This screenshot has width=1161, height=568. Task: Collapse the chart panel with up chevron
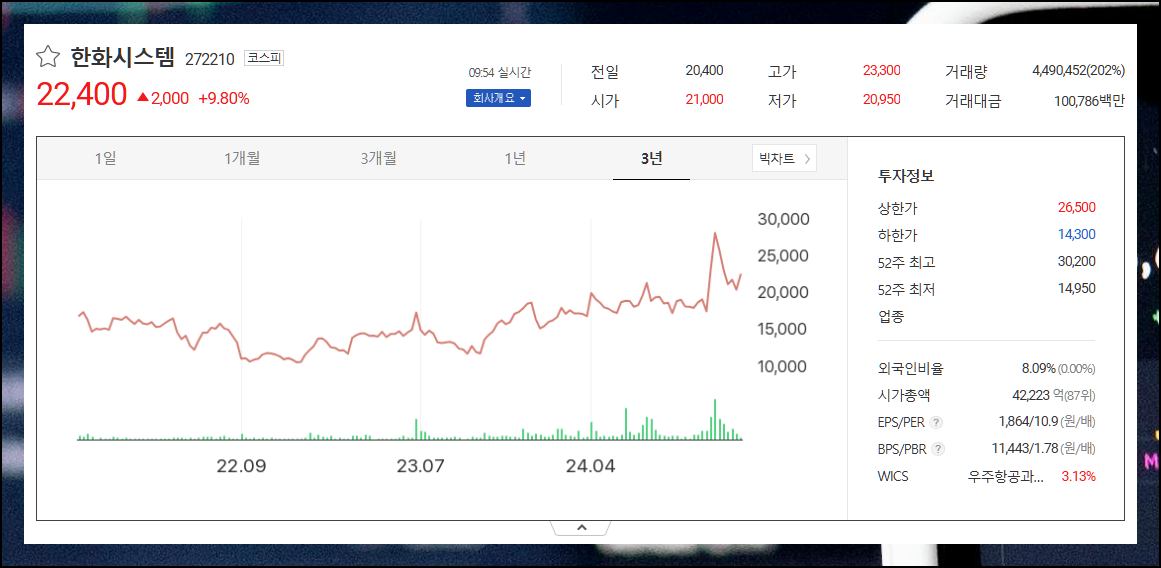tap(581, 527)
